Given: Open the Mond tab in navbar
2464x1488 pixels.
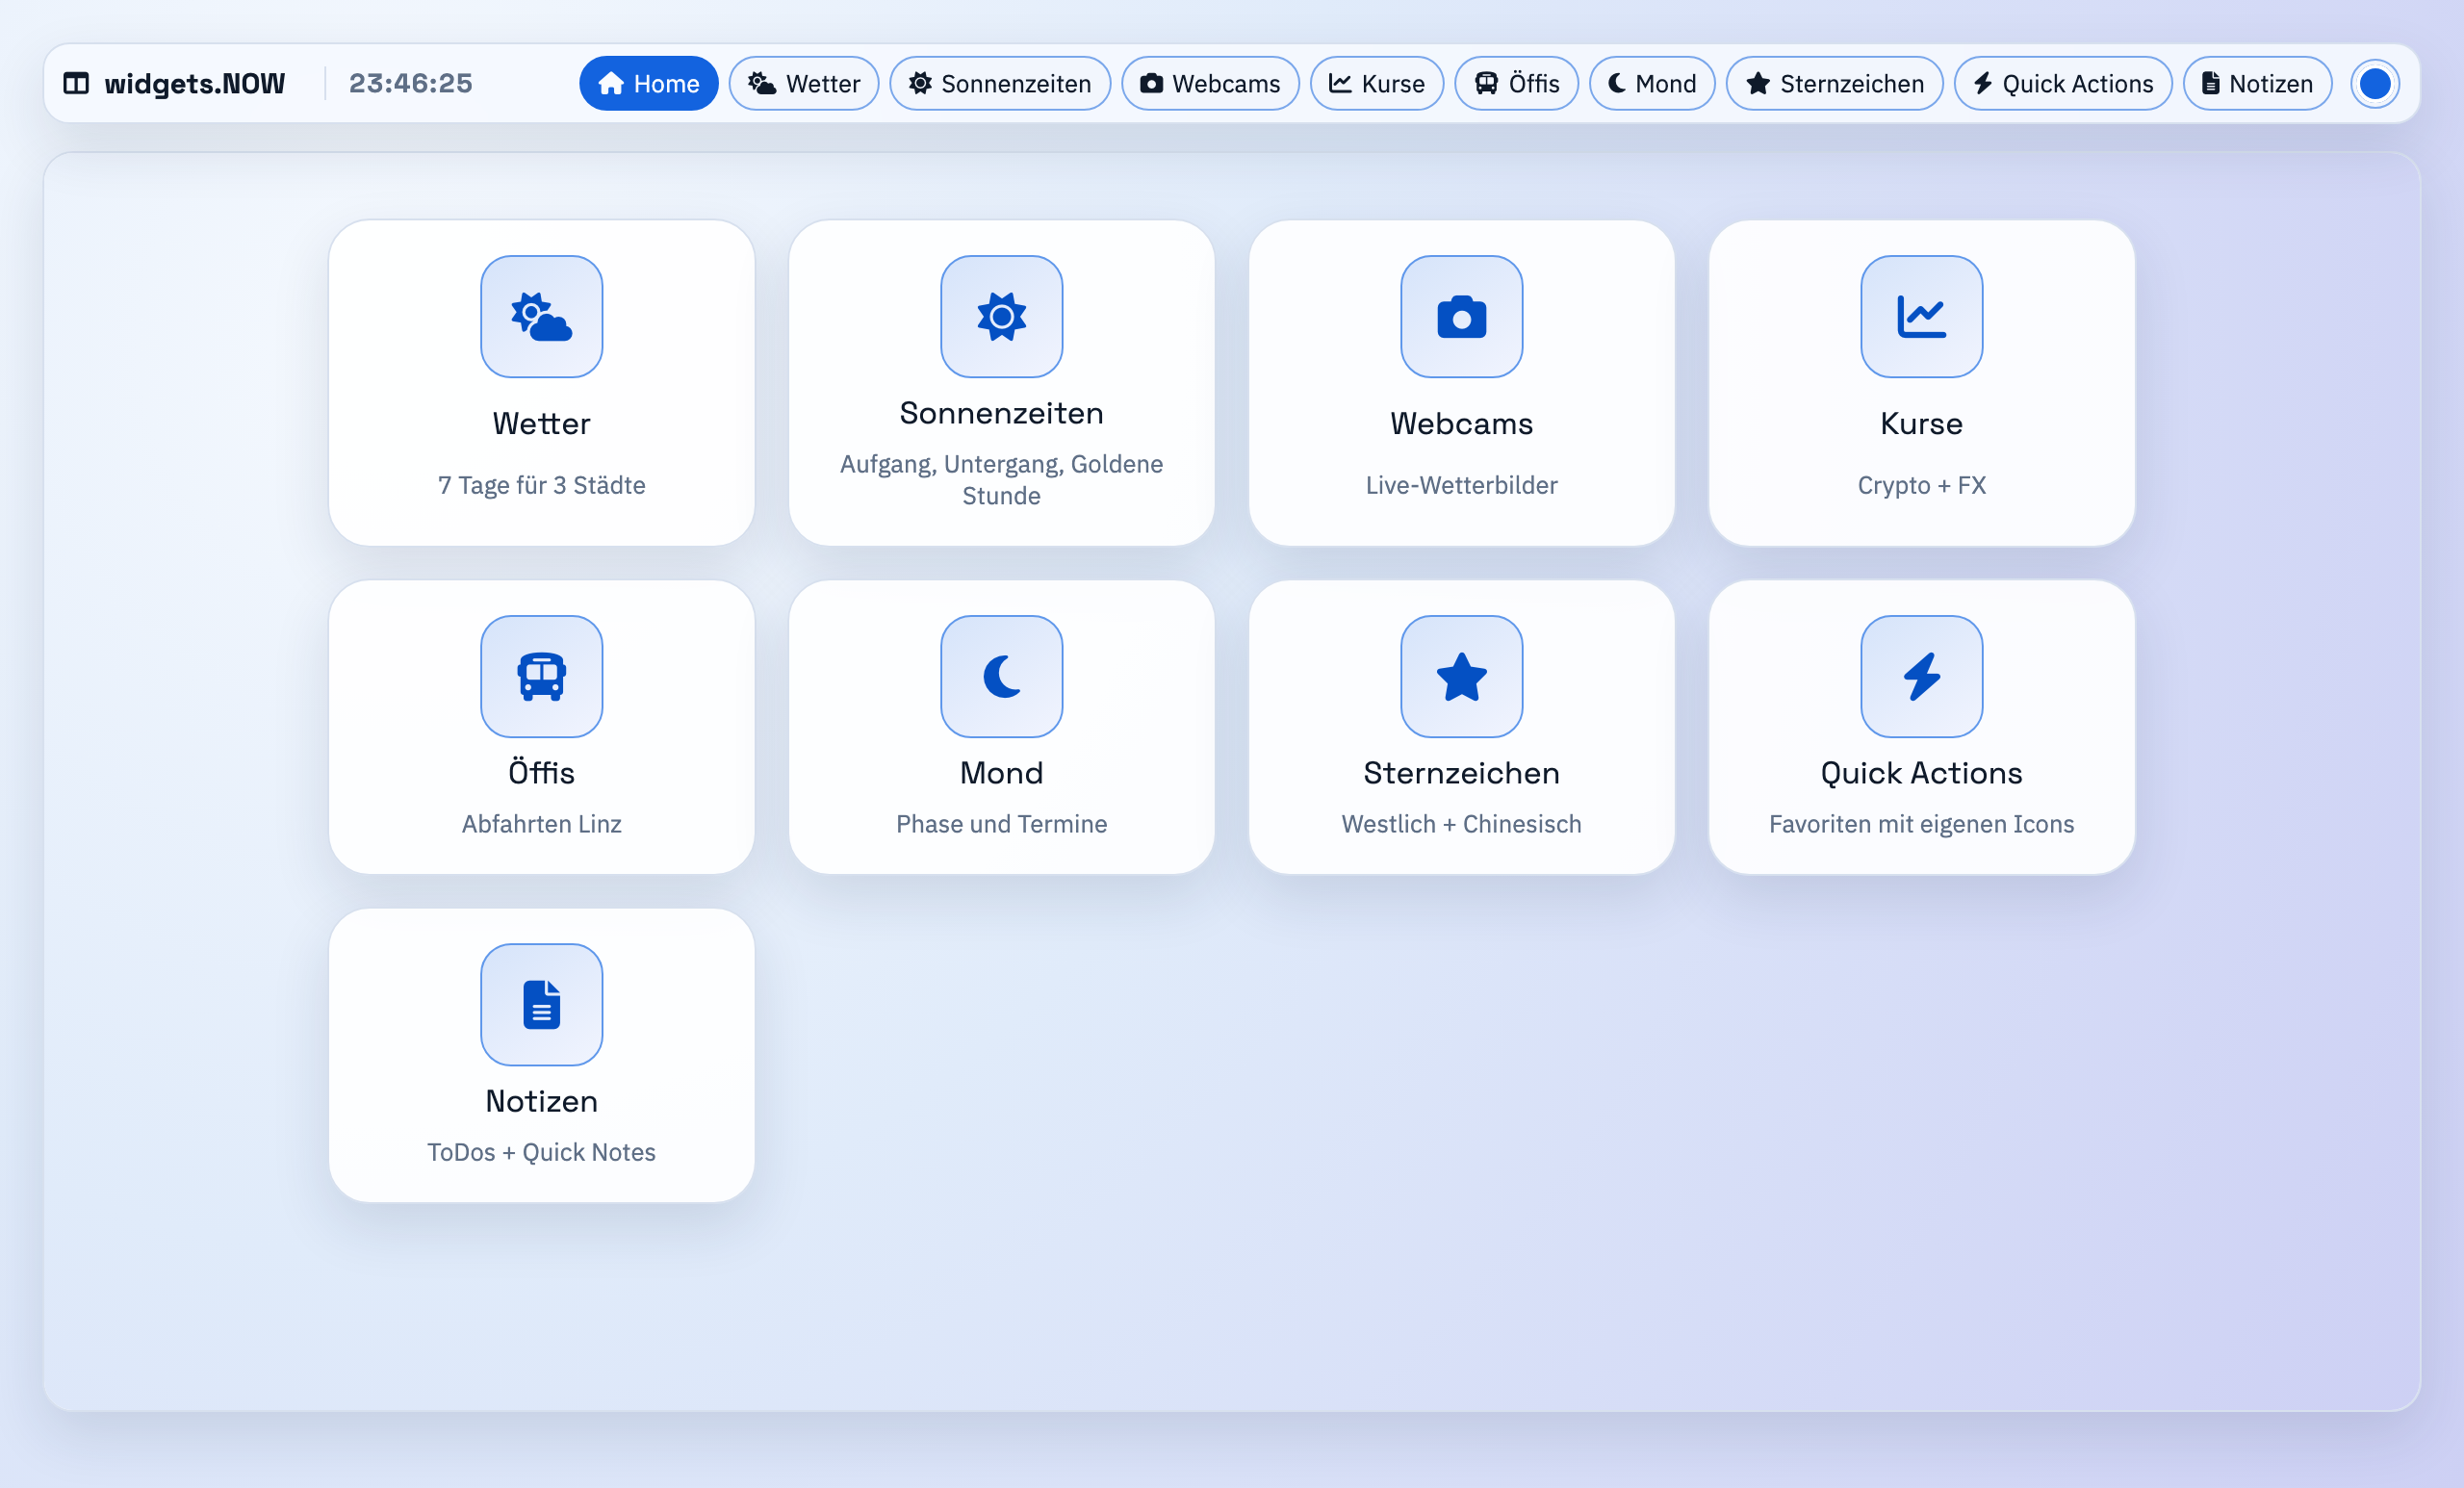Looking at the screenshot, I should pyautogui.click(x=1651, y=83).
